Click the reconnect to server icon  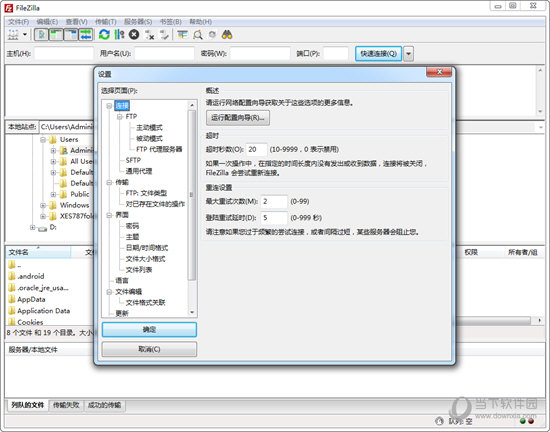coord(164,35)
